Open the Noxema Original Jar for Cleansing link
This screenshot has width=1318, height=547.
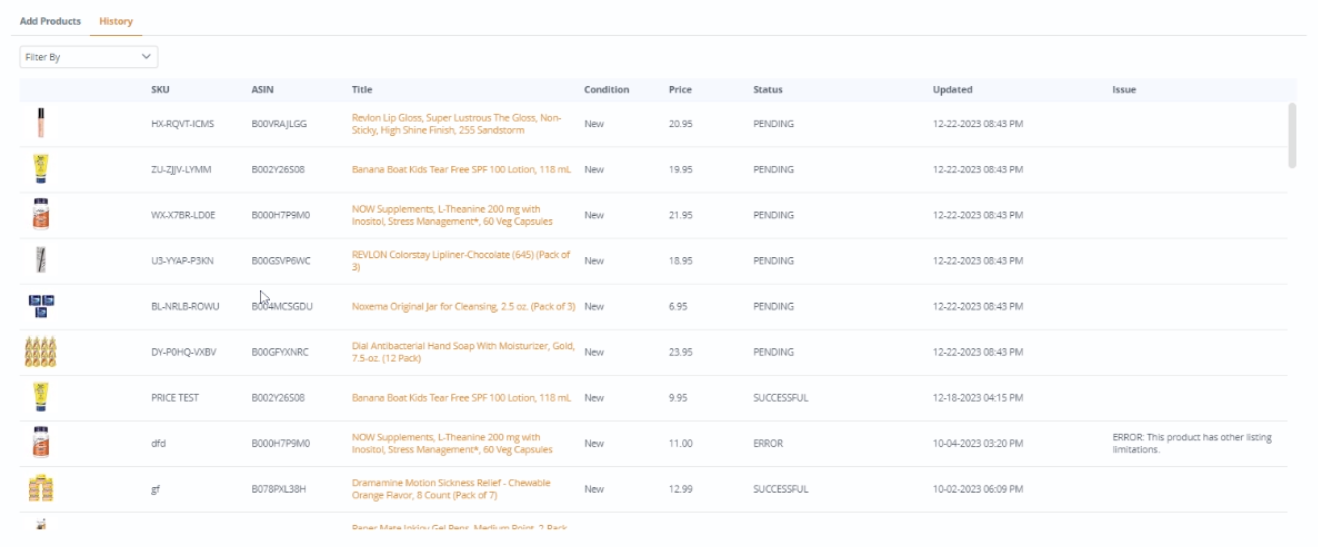(464, 306)
